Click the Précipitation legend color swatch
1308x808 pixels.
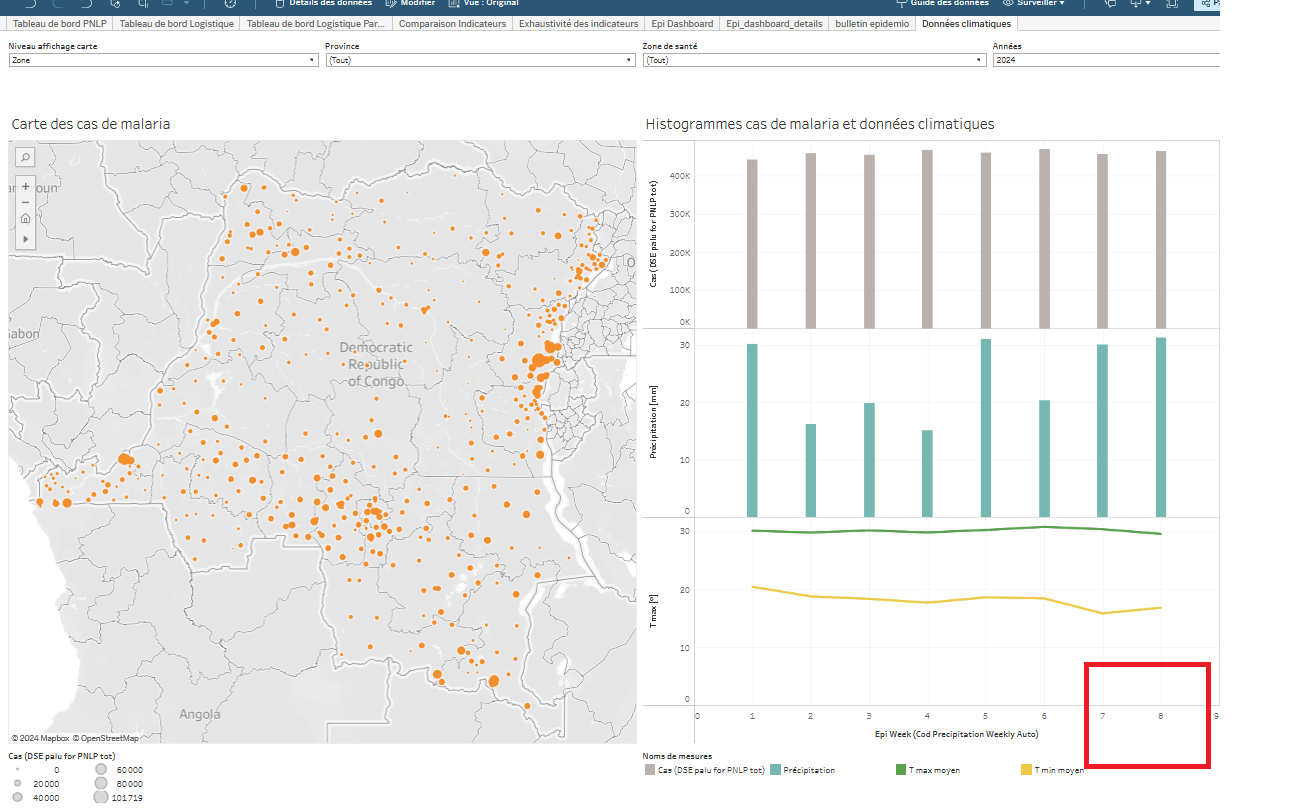776,770
